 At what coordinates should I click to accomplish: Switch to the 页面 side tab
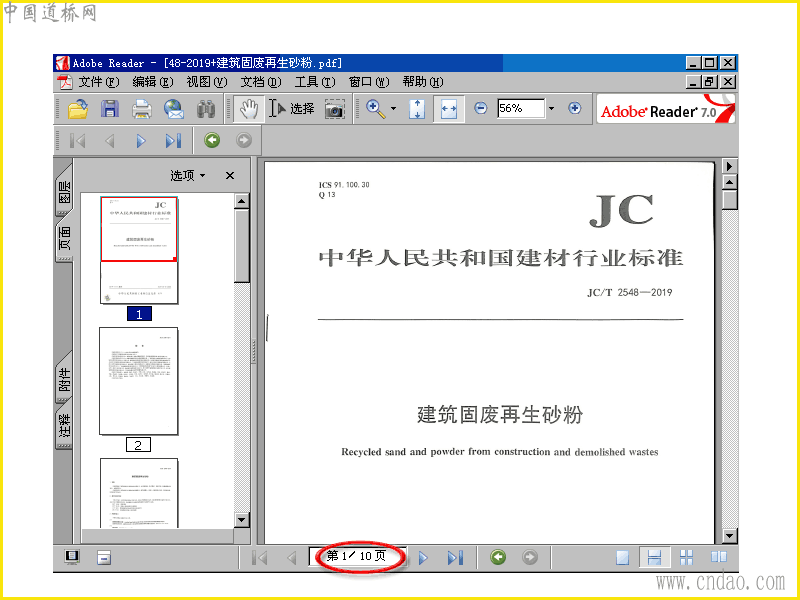[64, 237]
